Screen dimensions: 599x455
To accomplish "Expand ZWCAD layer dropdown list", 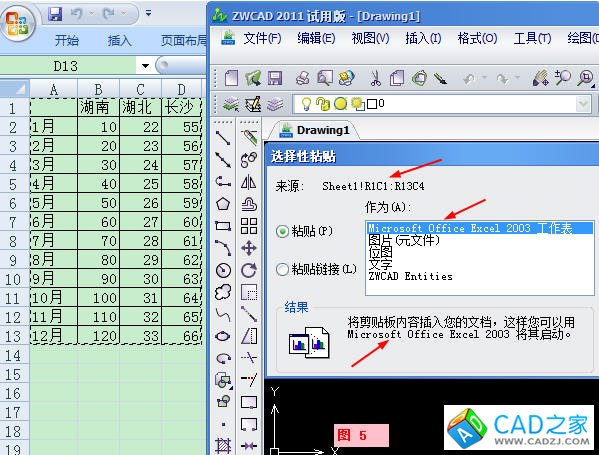I will pos(583,104).
